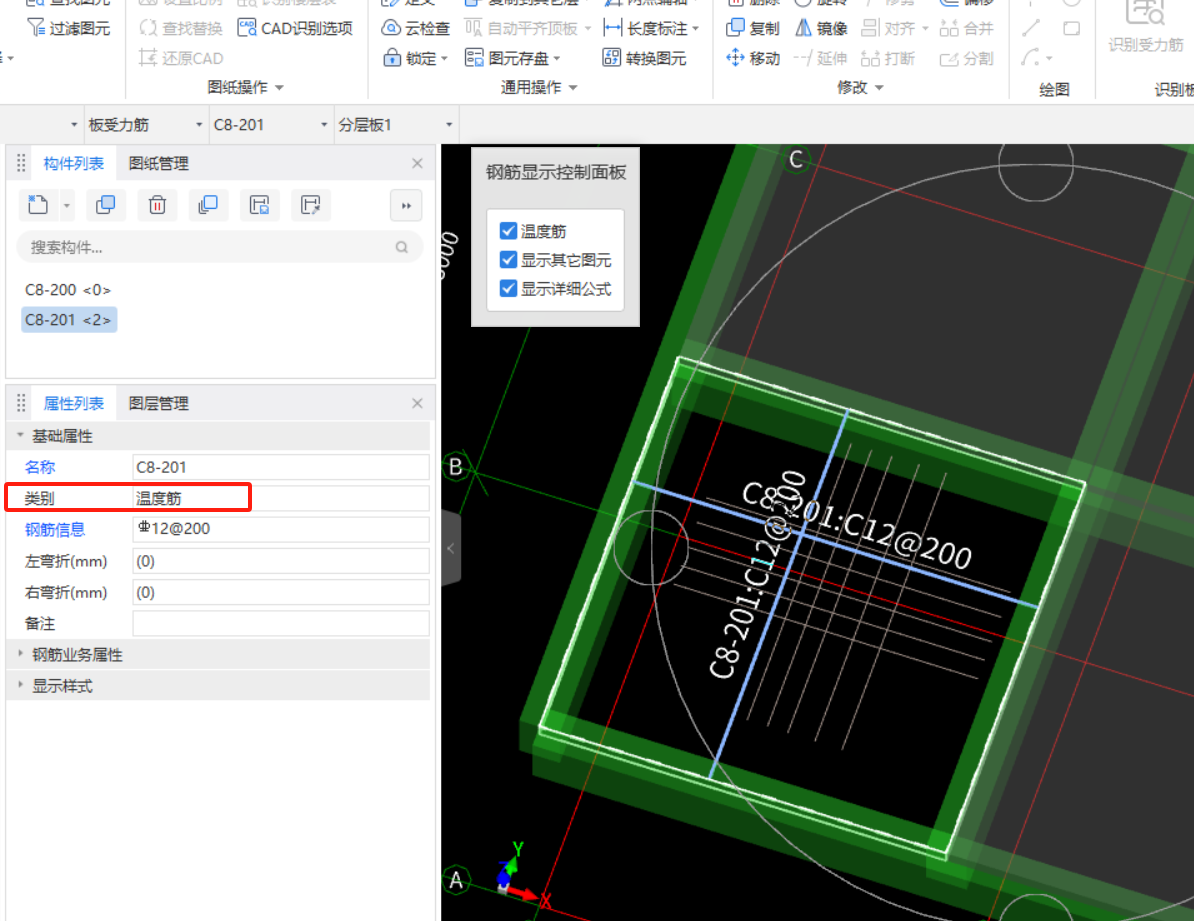
Task: Open 图元存盘 save element tool
Action: coord(512,58)
